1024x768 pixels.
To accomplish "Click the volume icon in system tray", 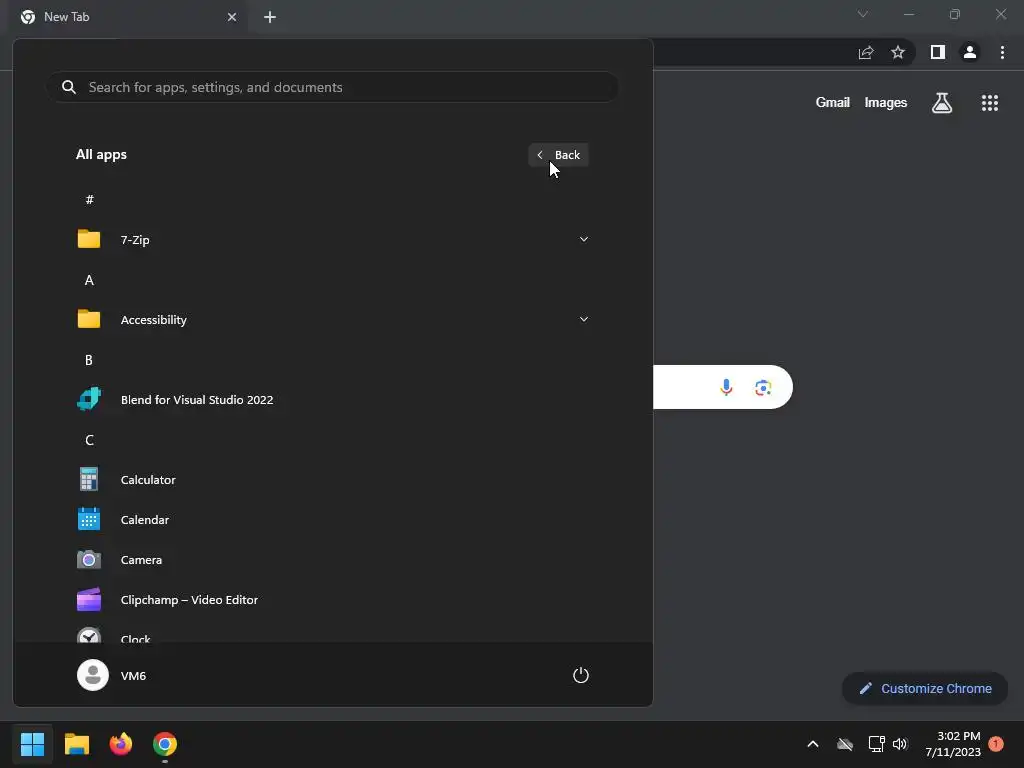I will tap(901, 744).
